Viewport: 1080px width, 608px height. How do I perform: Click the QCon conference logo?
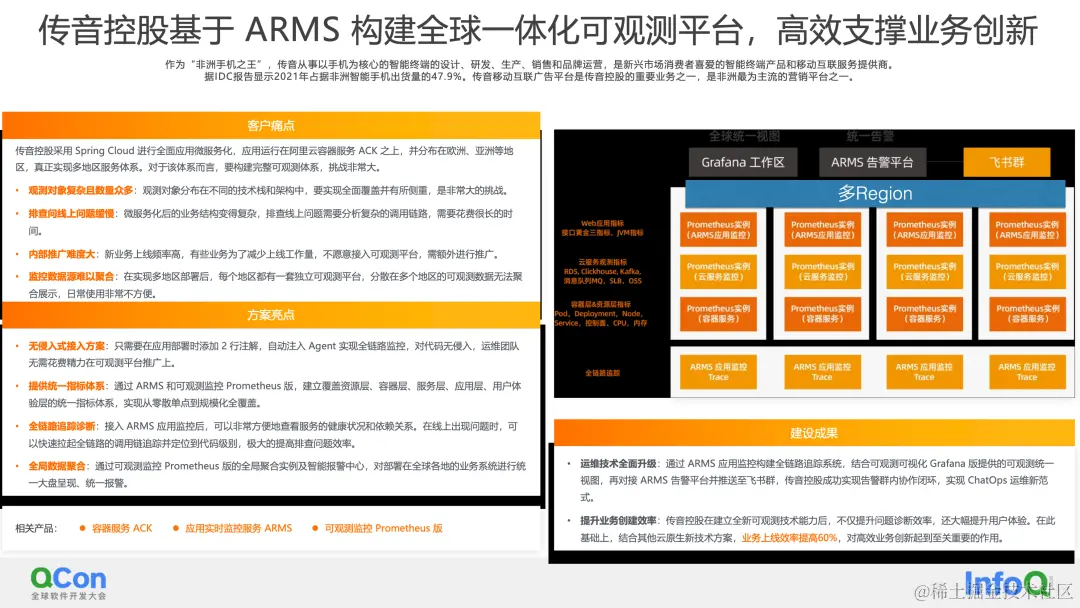point(67,578)
